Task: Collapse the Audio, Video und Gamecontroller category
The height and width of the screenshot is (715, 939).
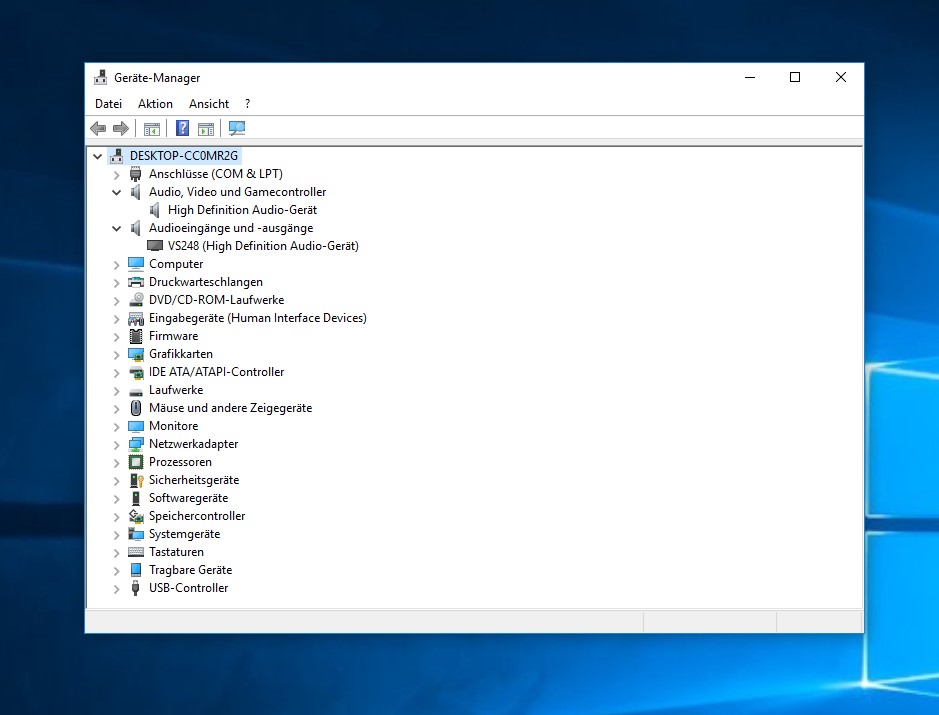Action: click(116, 192)
